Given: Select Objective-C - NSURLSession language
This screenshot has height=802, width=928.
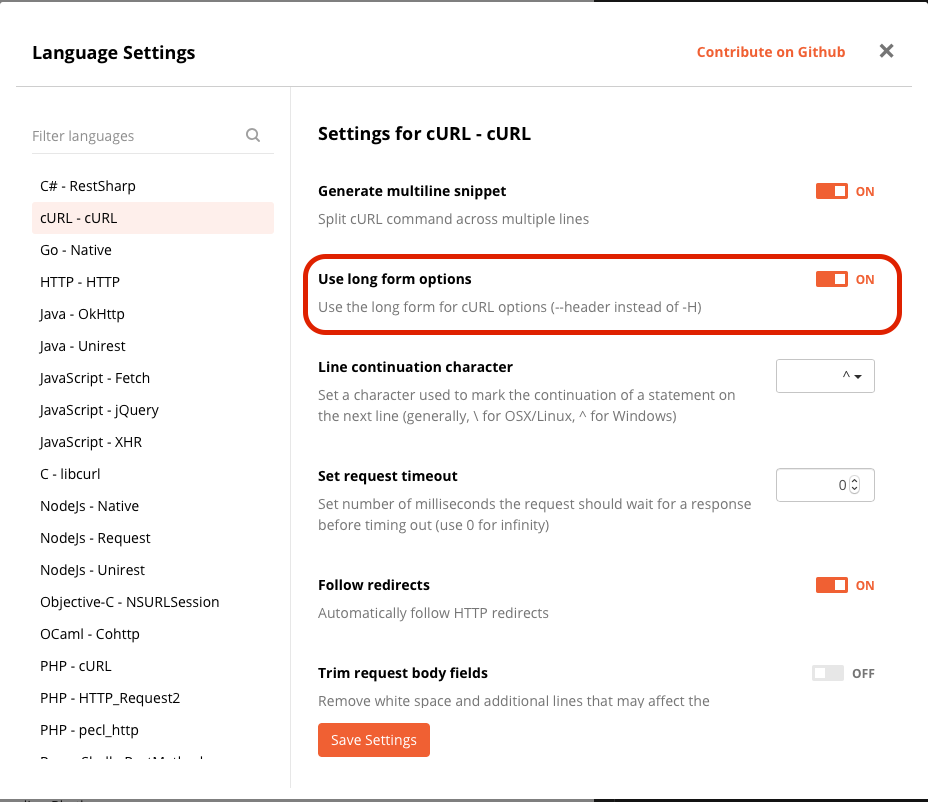Looking at the screenshot, I should (x=129, y=601).
